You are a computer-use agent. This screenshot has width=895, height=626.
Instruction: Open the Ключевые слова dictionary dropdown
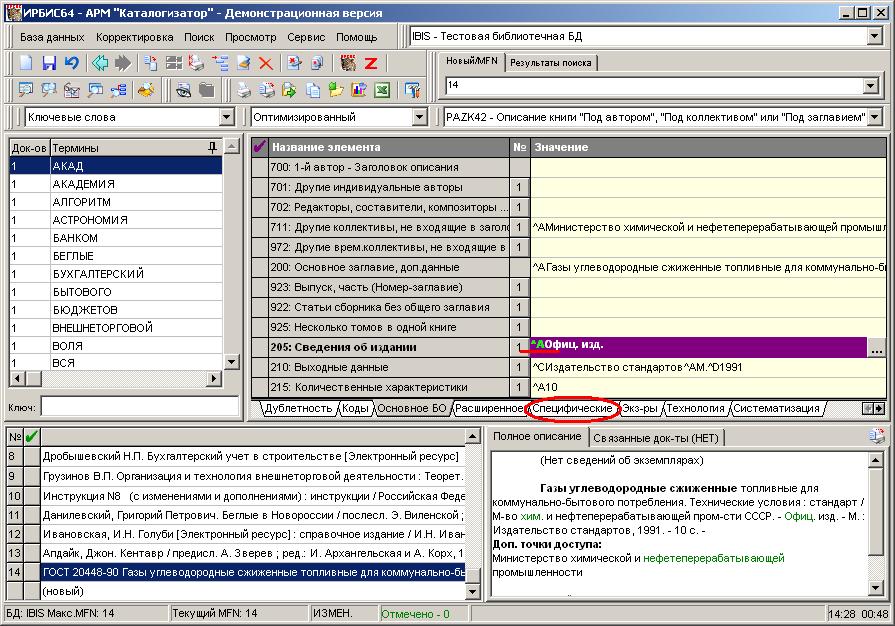(x=227, y=117)
